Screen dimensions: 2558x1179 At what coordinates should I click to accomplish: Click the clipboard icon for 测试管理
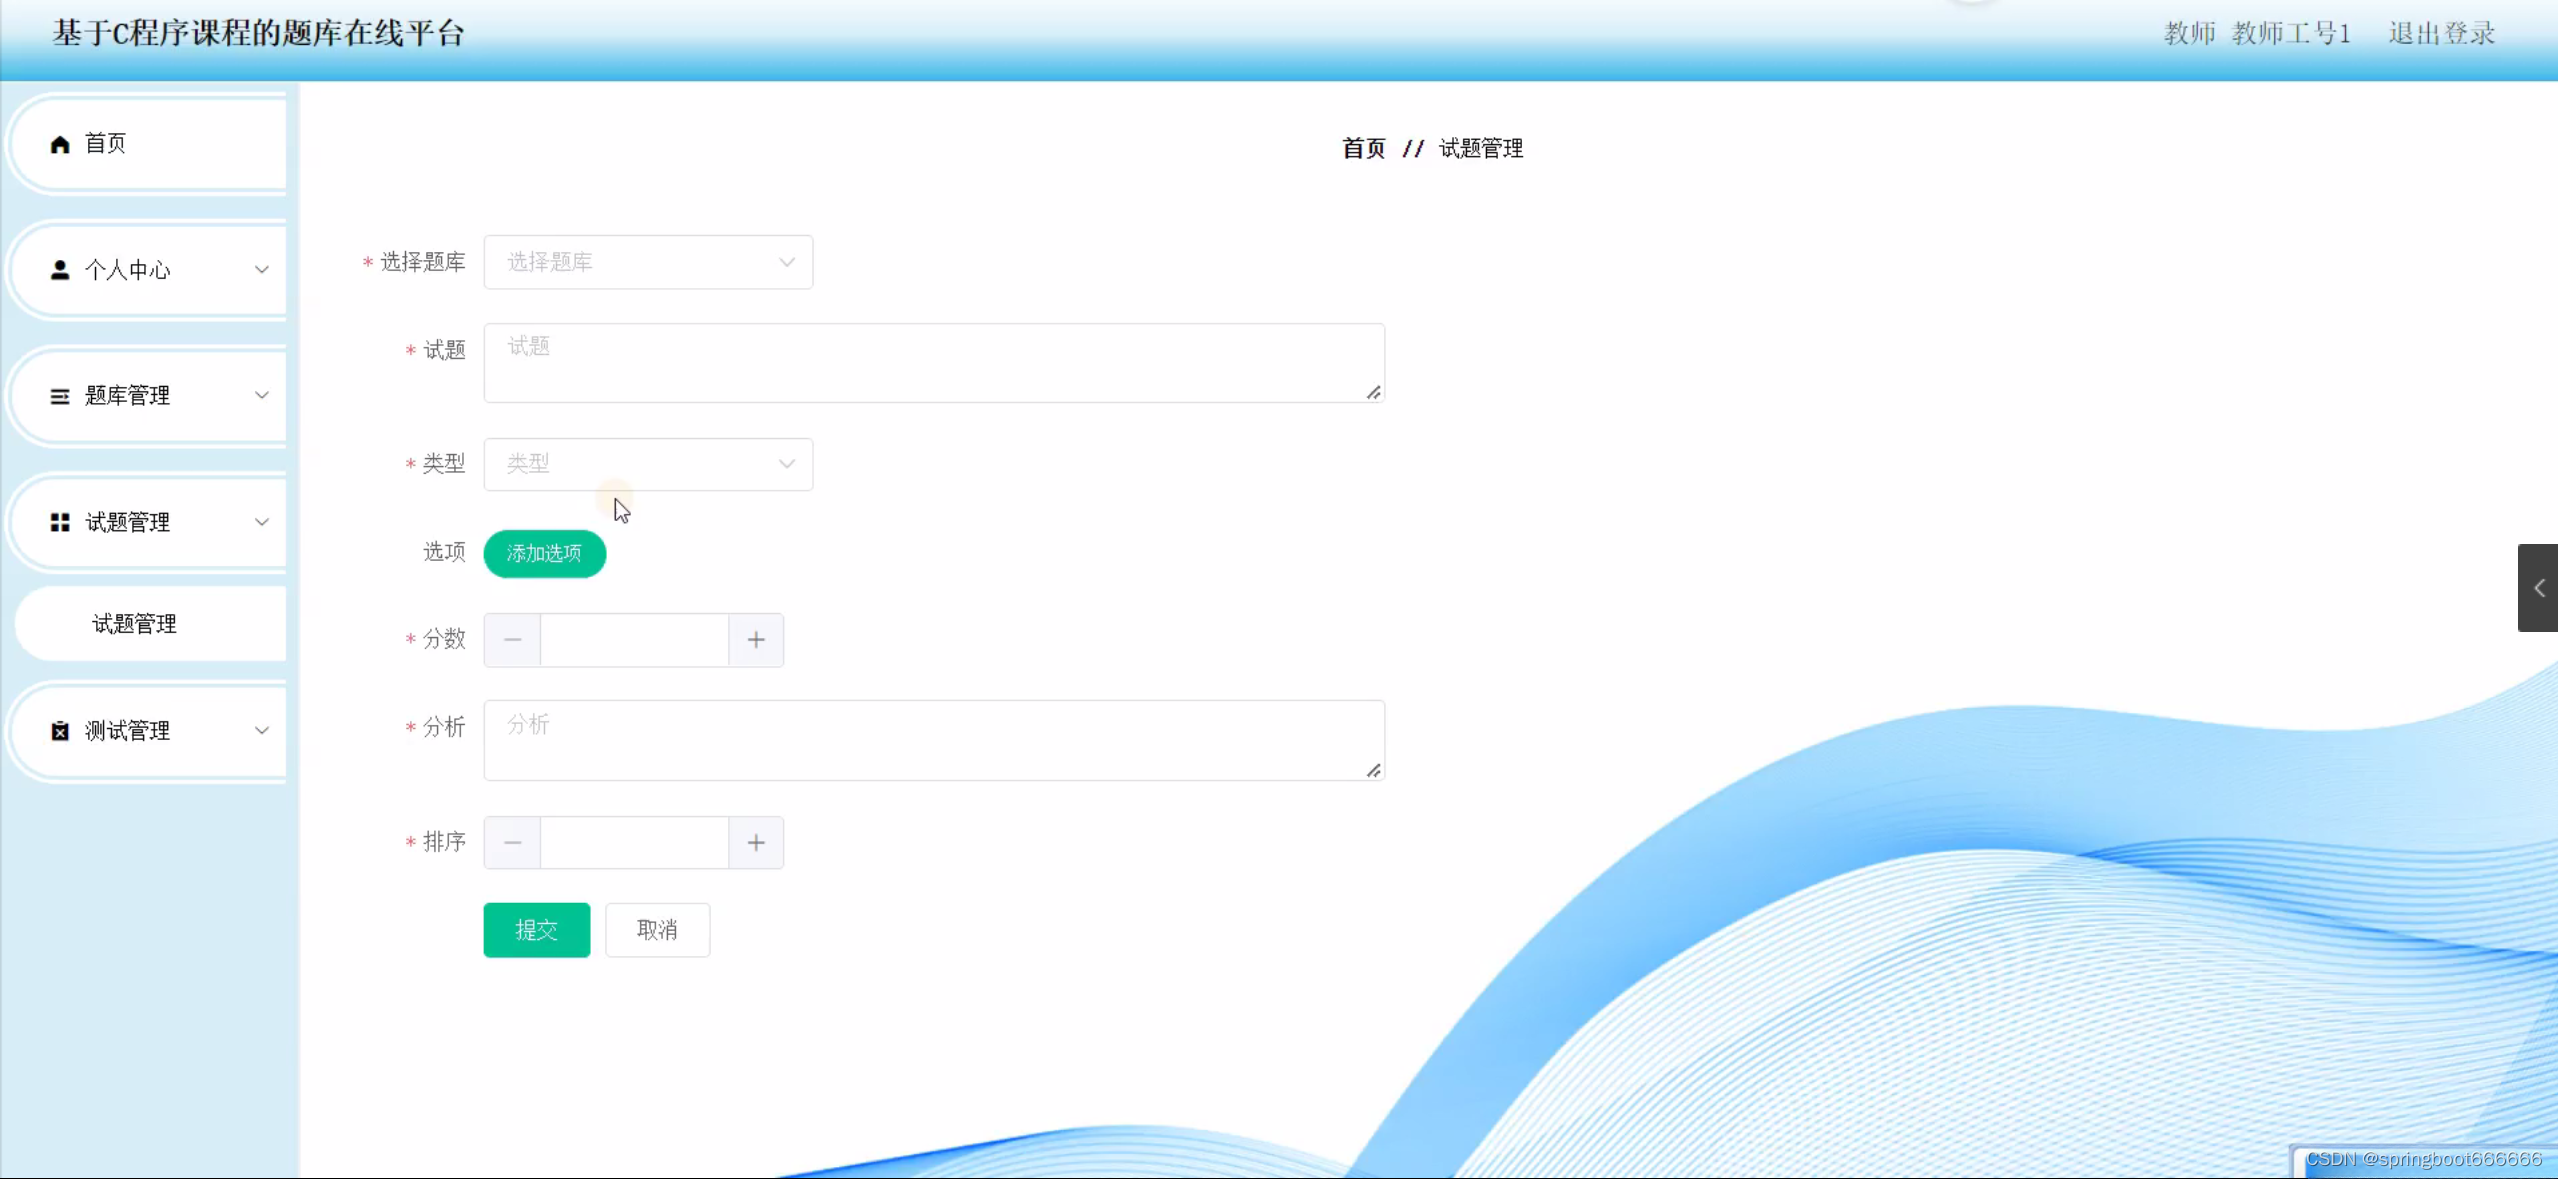(x=60, y=731)
